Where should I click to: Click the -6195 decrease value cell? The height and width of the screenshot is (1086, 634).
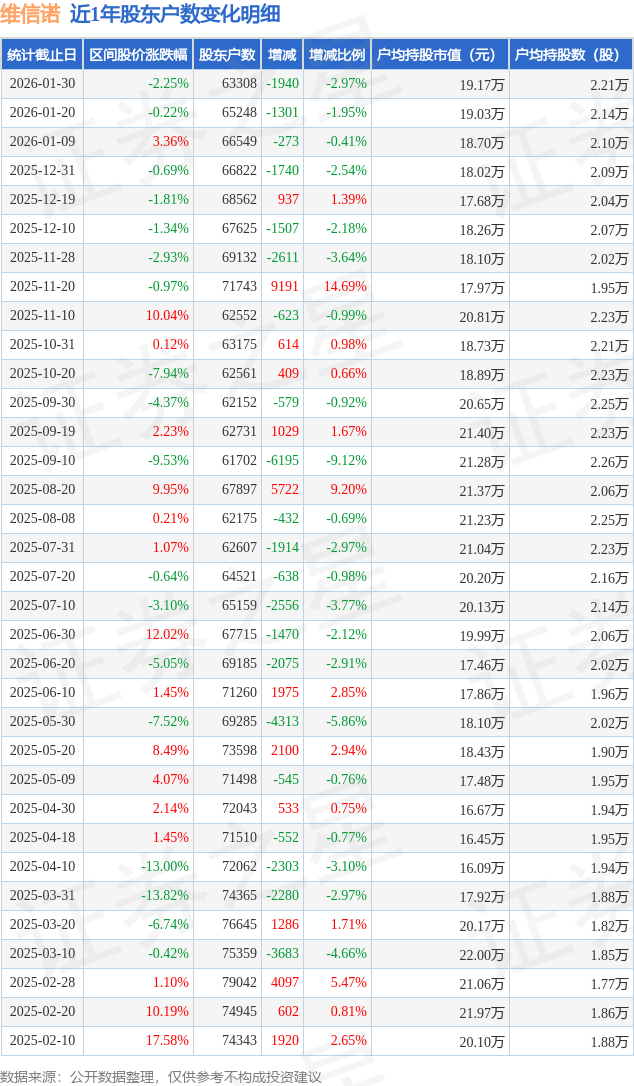pos(282,461)
